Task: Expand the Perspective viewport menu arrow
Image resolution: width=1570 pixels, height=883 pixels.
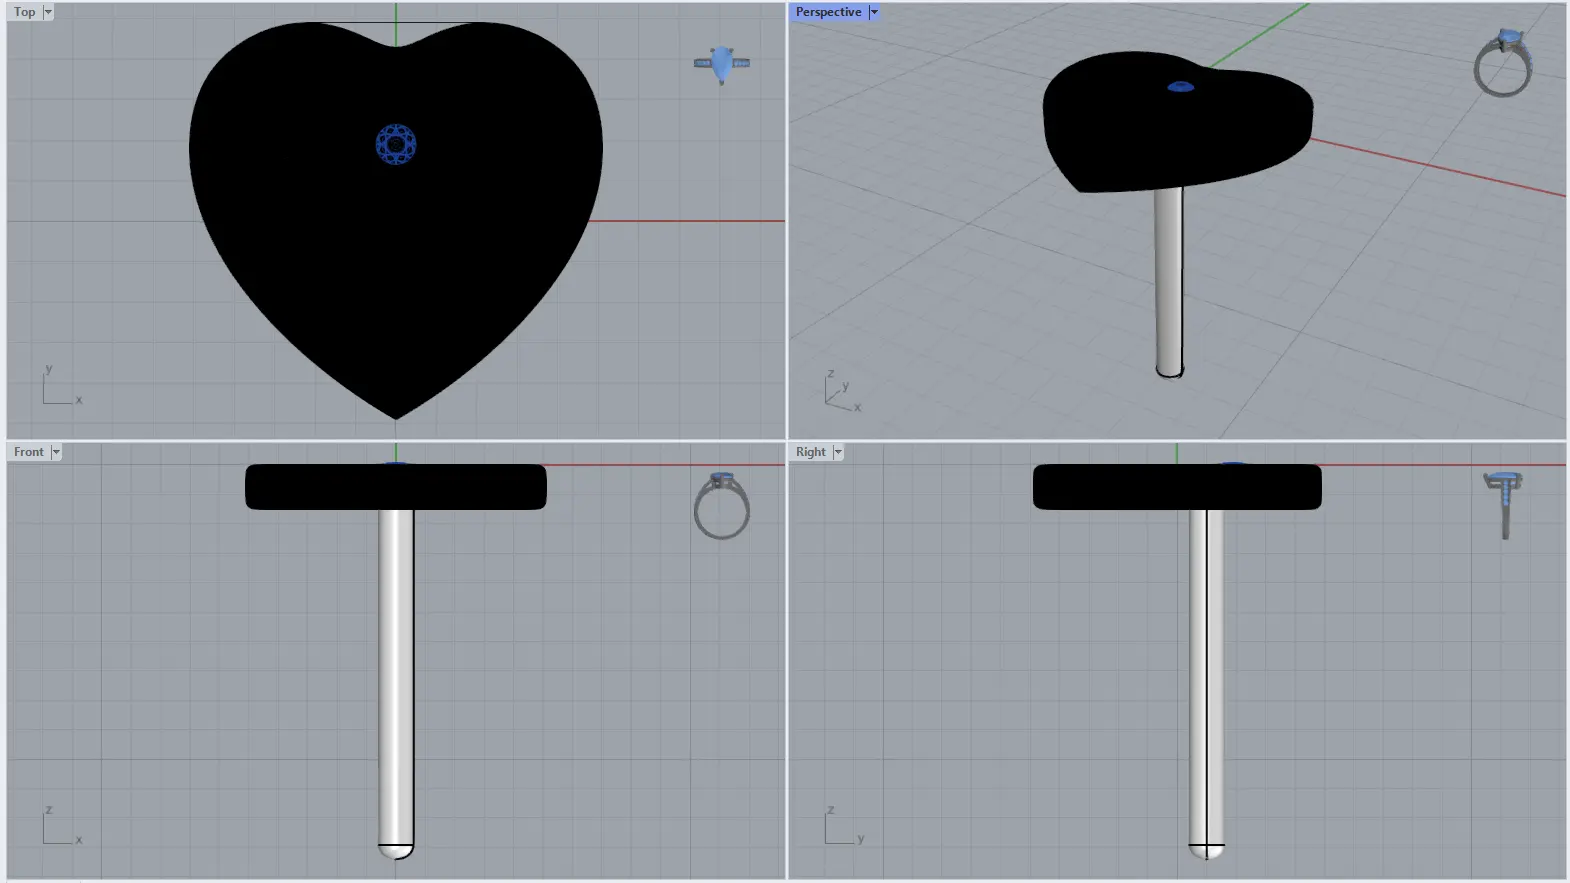Action: (873, 12)
